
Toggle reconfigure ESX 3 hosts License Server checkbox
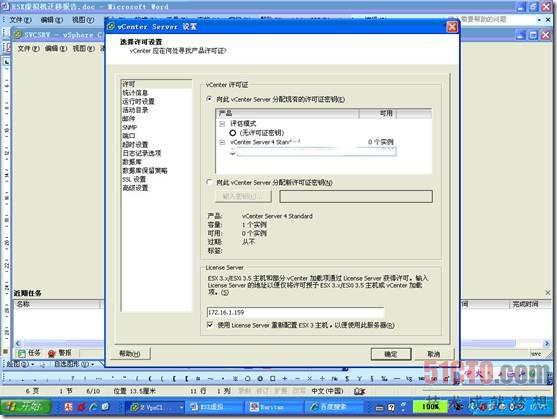click(x=210, y=325)
